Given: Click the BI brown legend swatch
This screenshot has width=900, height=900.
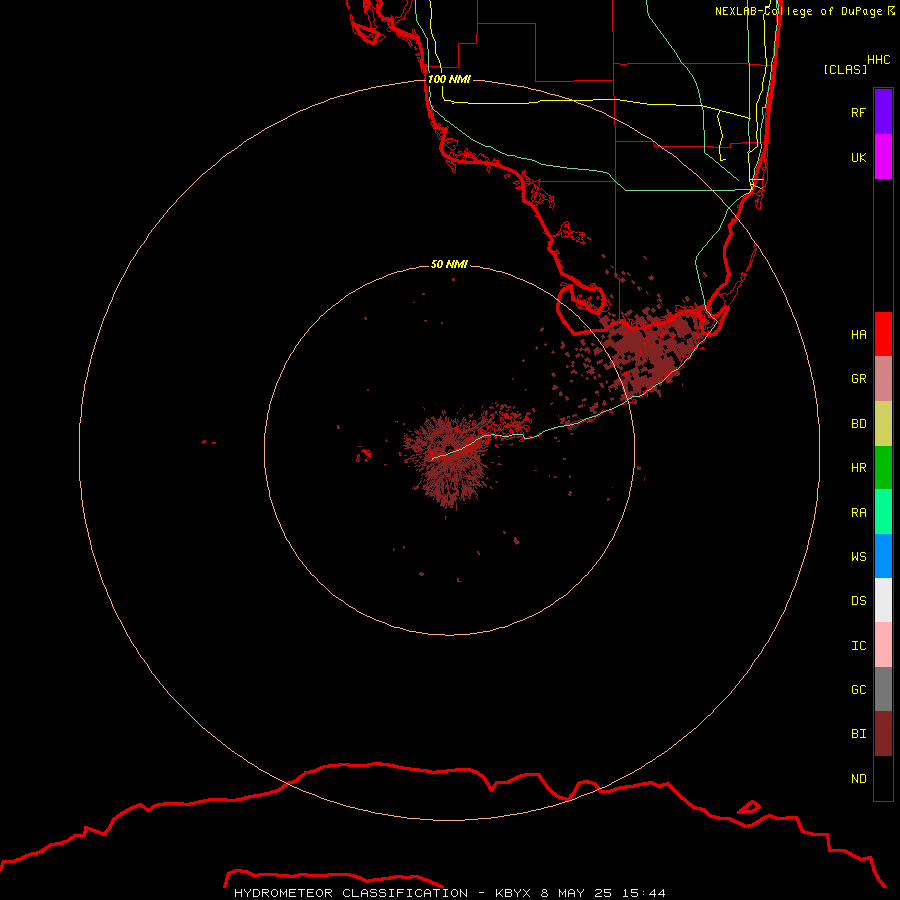Looking at the screenshot, I should [883, 734].
